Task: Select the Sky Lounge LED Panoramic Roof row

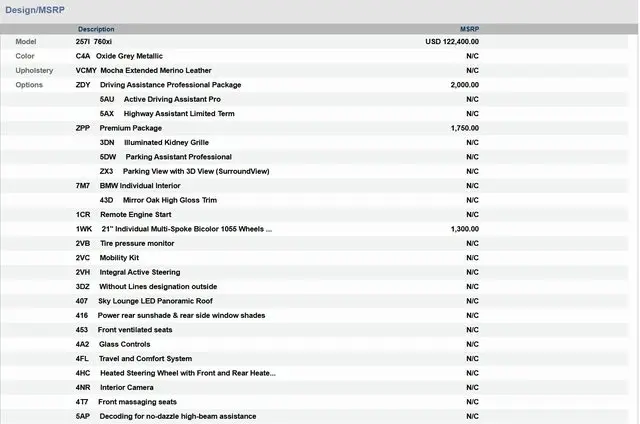Action: [158, 301]
